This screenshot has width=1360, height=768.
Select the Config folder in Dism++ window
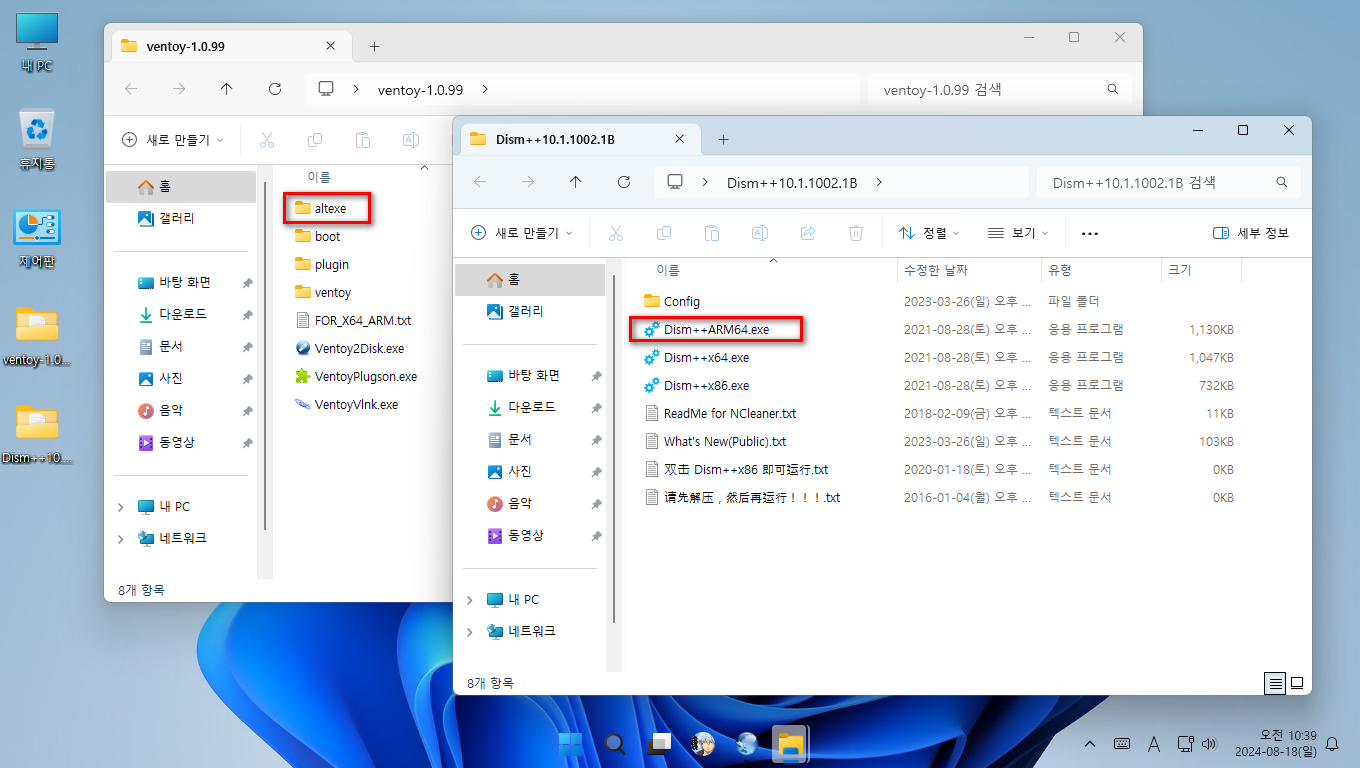tap(672, 301)
